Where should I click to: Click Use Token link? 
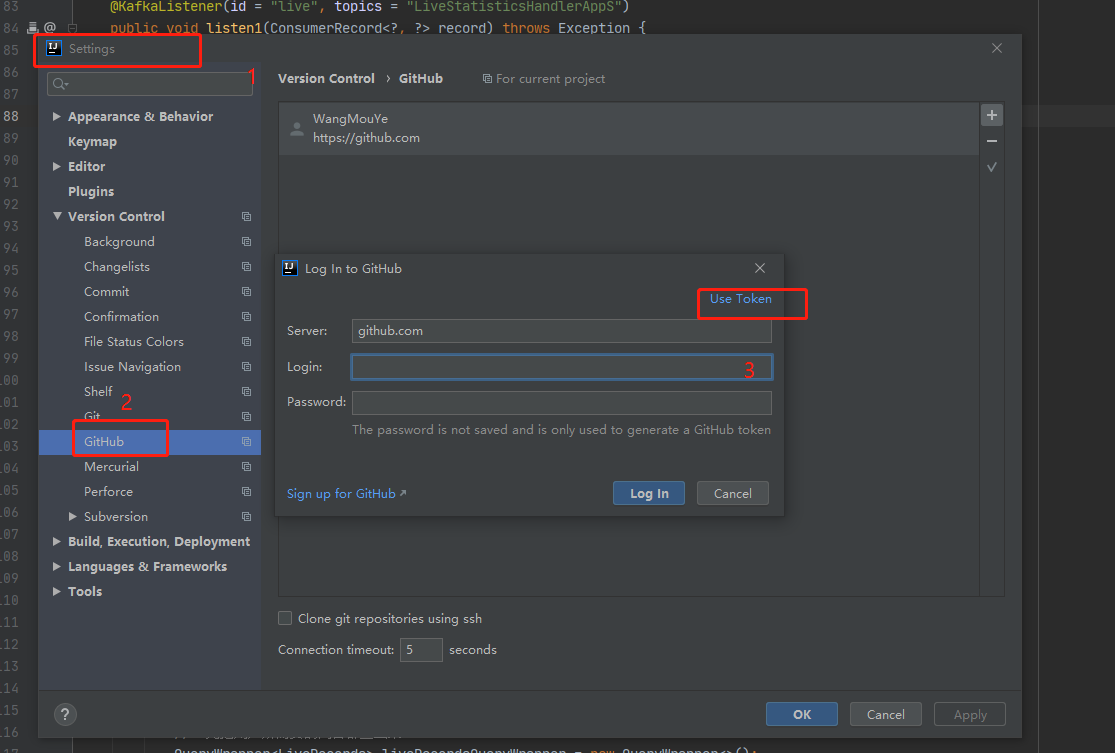click(x=740, y=299)
